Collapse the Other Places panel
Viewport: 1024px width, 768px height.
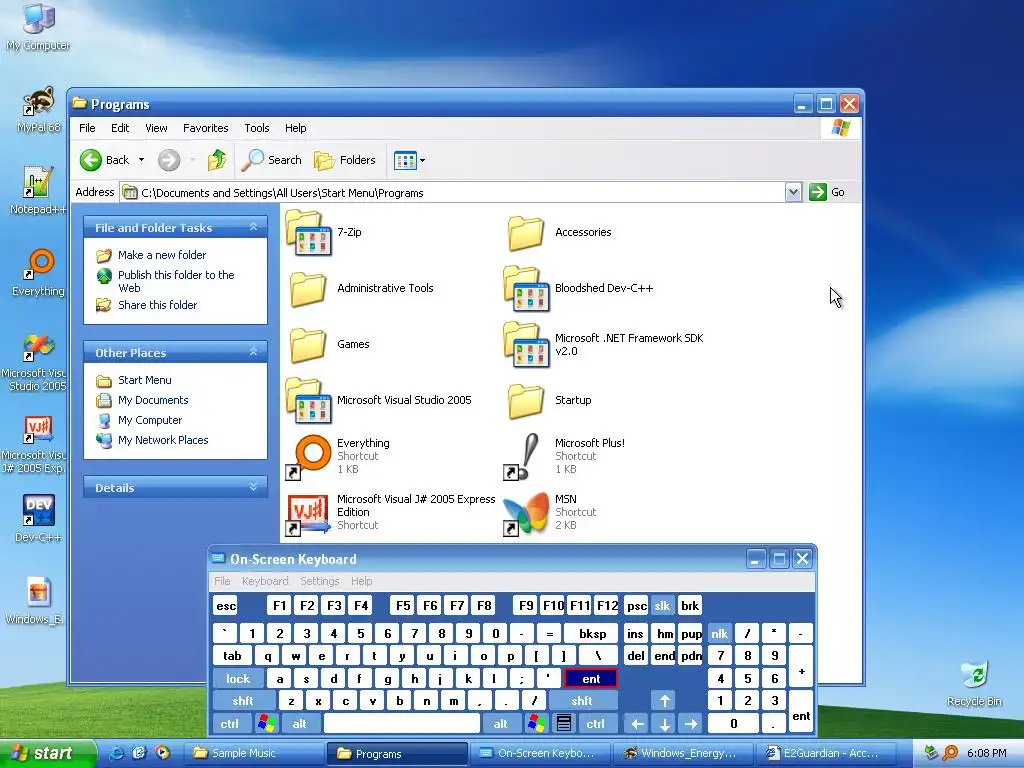(x=253, y=352)
